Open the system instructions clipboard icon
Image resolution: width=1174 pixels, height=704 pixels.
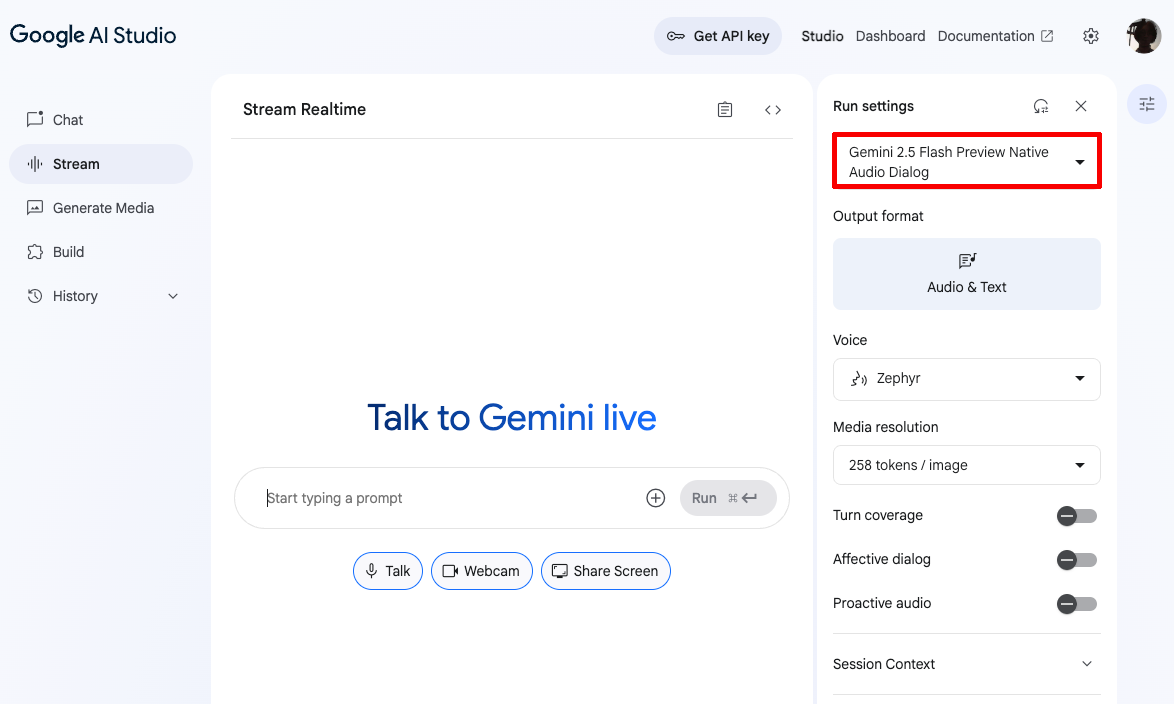pos(725,110)
